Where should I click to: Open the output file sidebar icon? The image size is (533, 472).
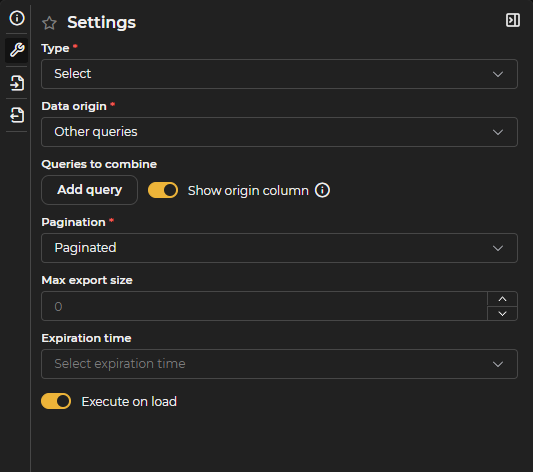click(x=17, y=115)
